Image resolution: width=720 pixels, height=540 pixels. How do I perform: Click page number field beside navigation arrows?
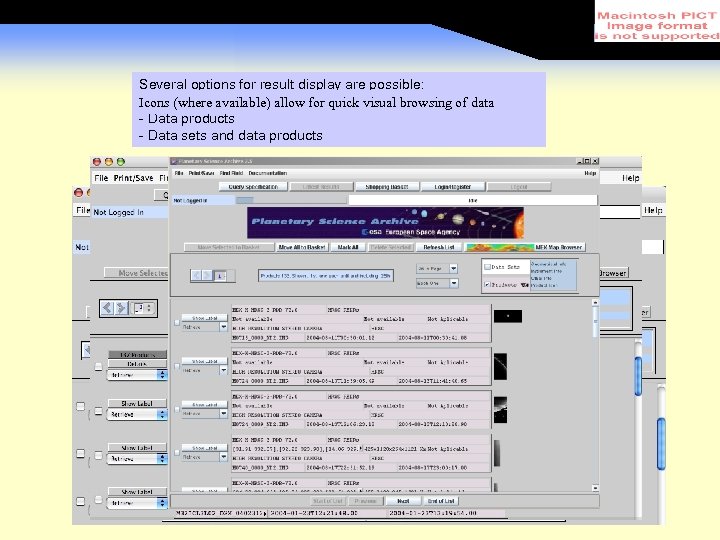click(221, 276)
